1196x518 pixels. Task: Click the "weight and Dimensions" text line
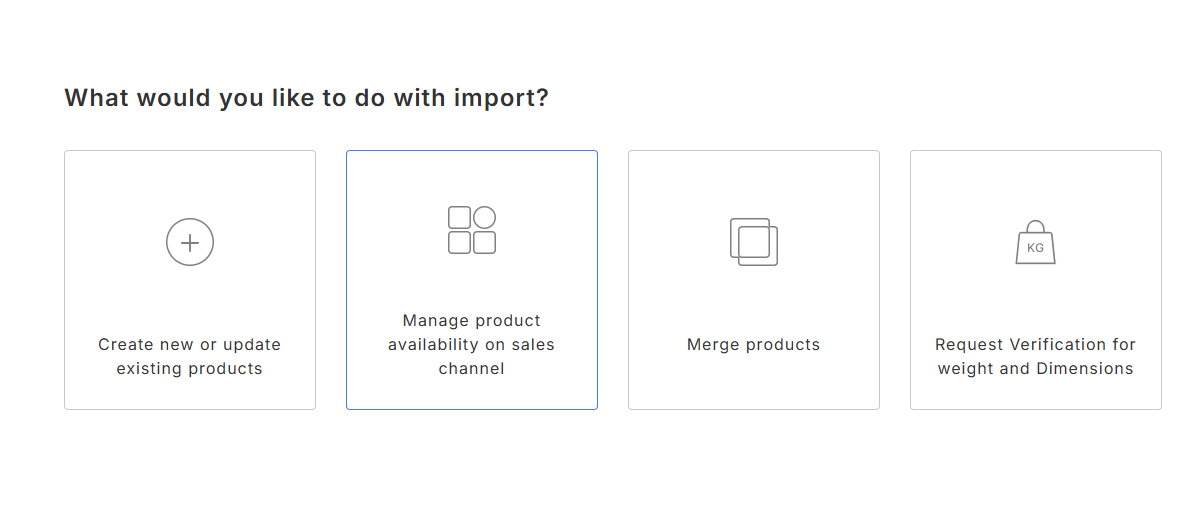[x=1036, y=368]
